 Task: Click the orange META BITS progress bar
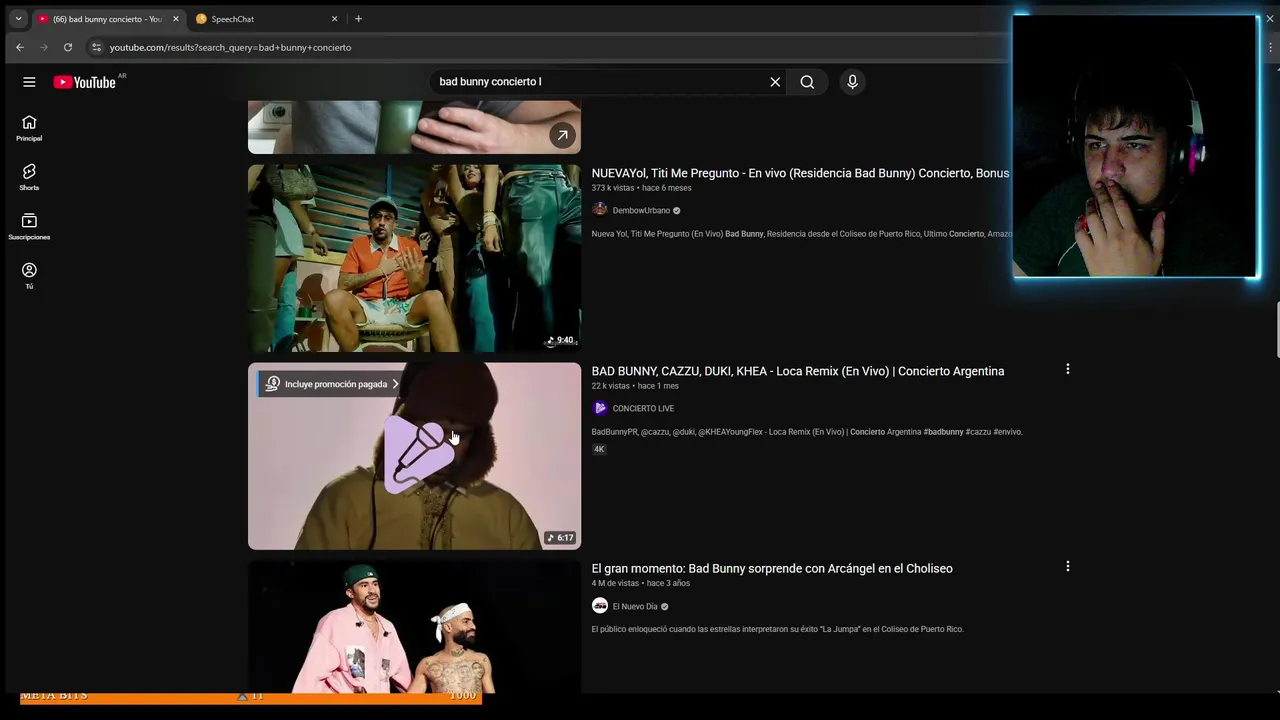pos(250,697)
